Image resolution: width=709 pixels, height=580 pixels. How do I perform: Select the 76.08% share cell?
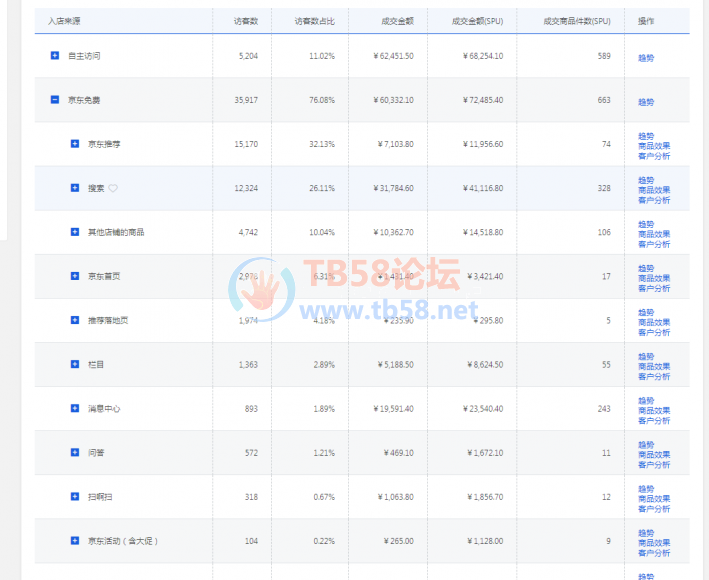322,100
